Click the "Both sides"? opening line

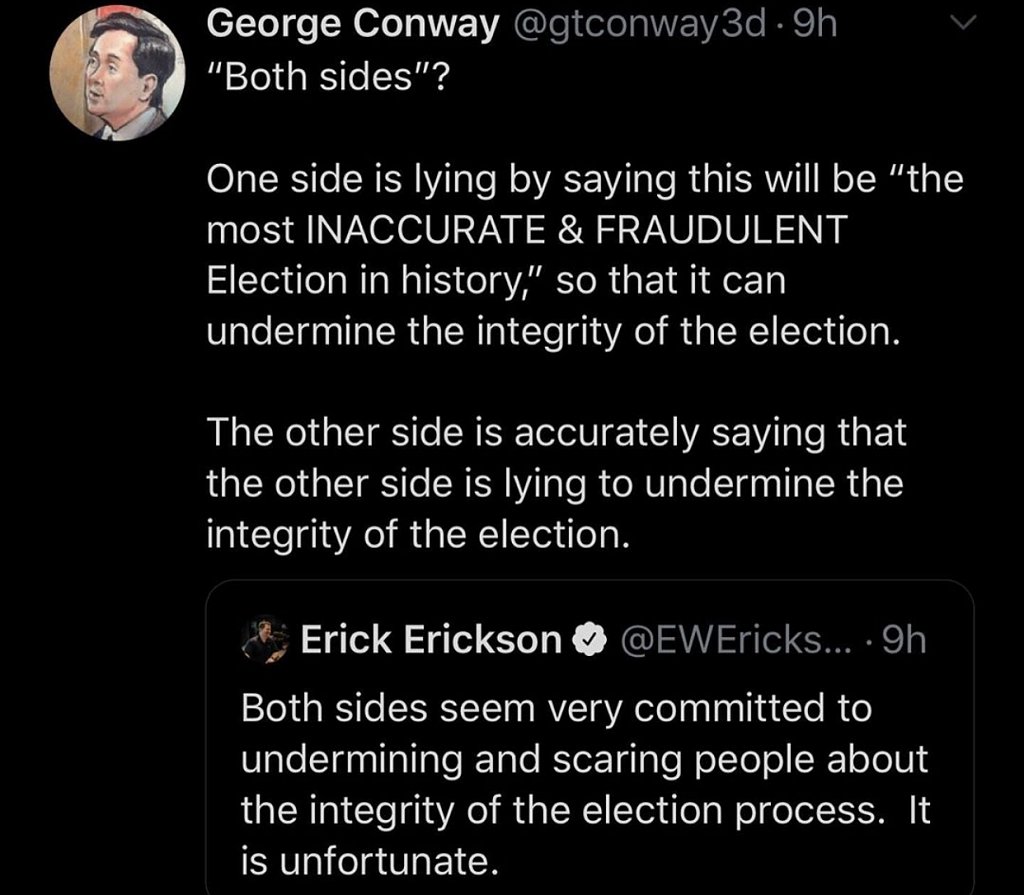[x=330, y=80]
